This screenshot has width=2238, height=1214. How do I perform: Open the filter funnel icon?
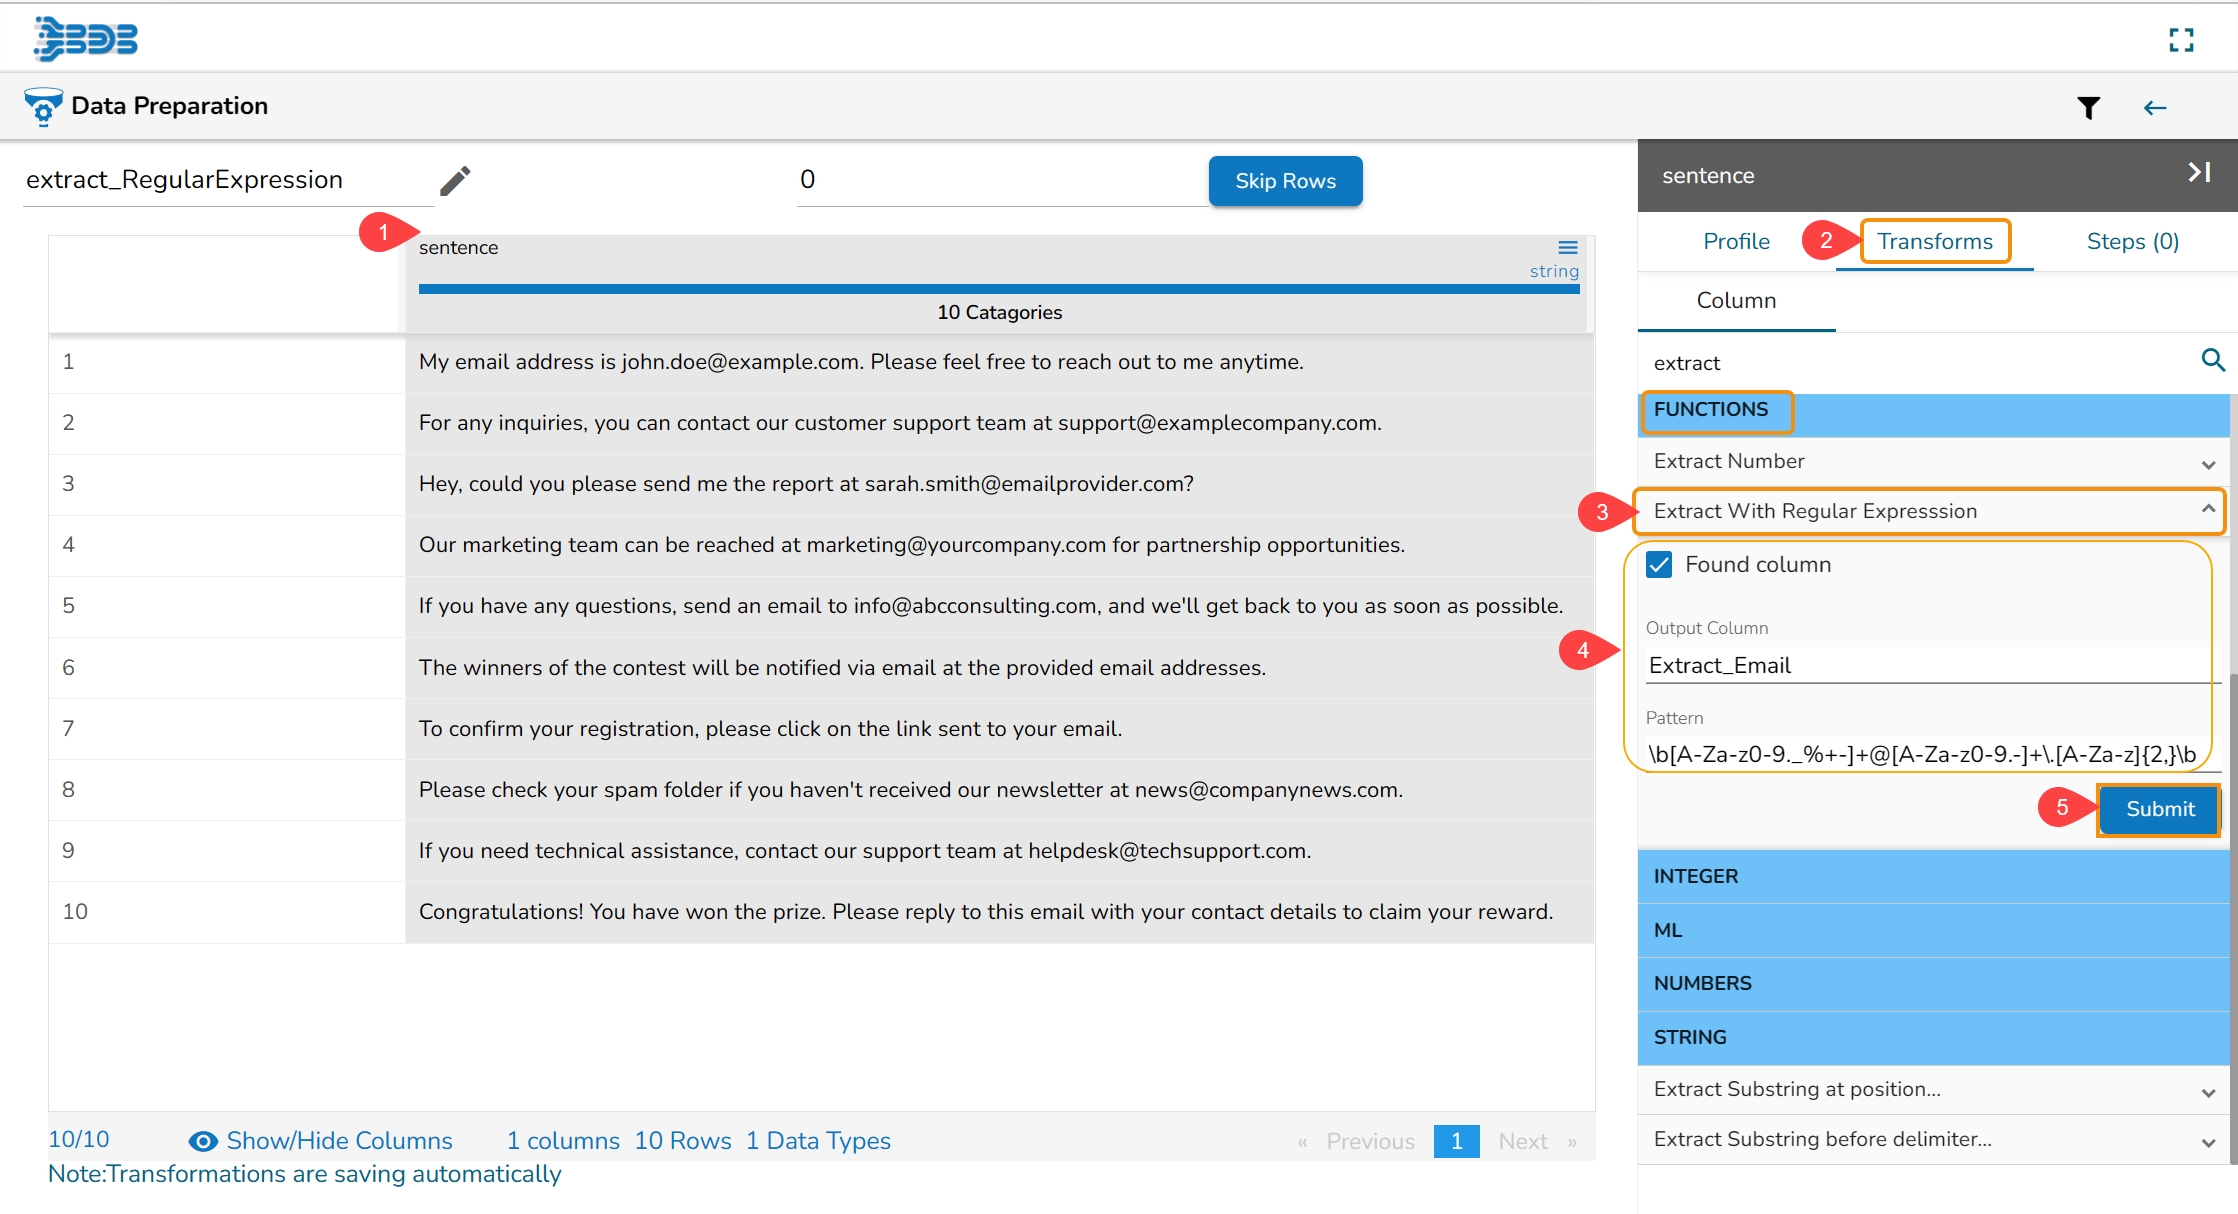tap(2088, 108)
